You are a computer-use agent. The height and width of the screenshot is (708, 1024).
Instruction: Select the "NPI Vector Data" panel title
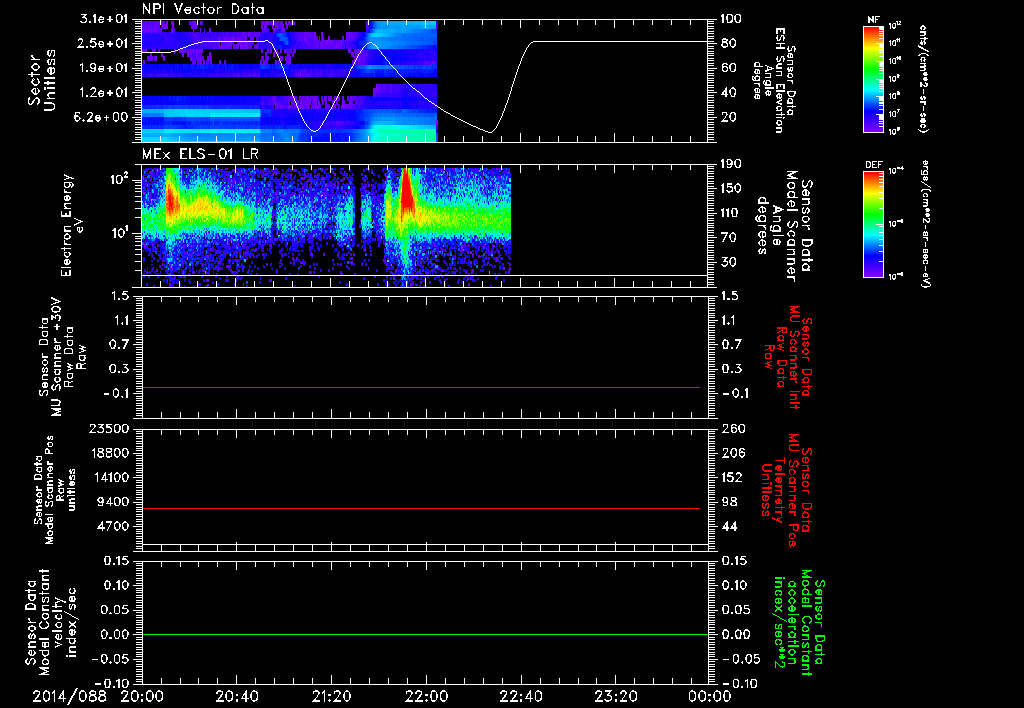[203, 9]
